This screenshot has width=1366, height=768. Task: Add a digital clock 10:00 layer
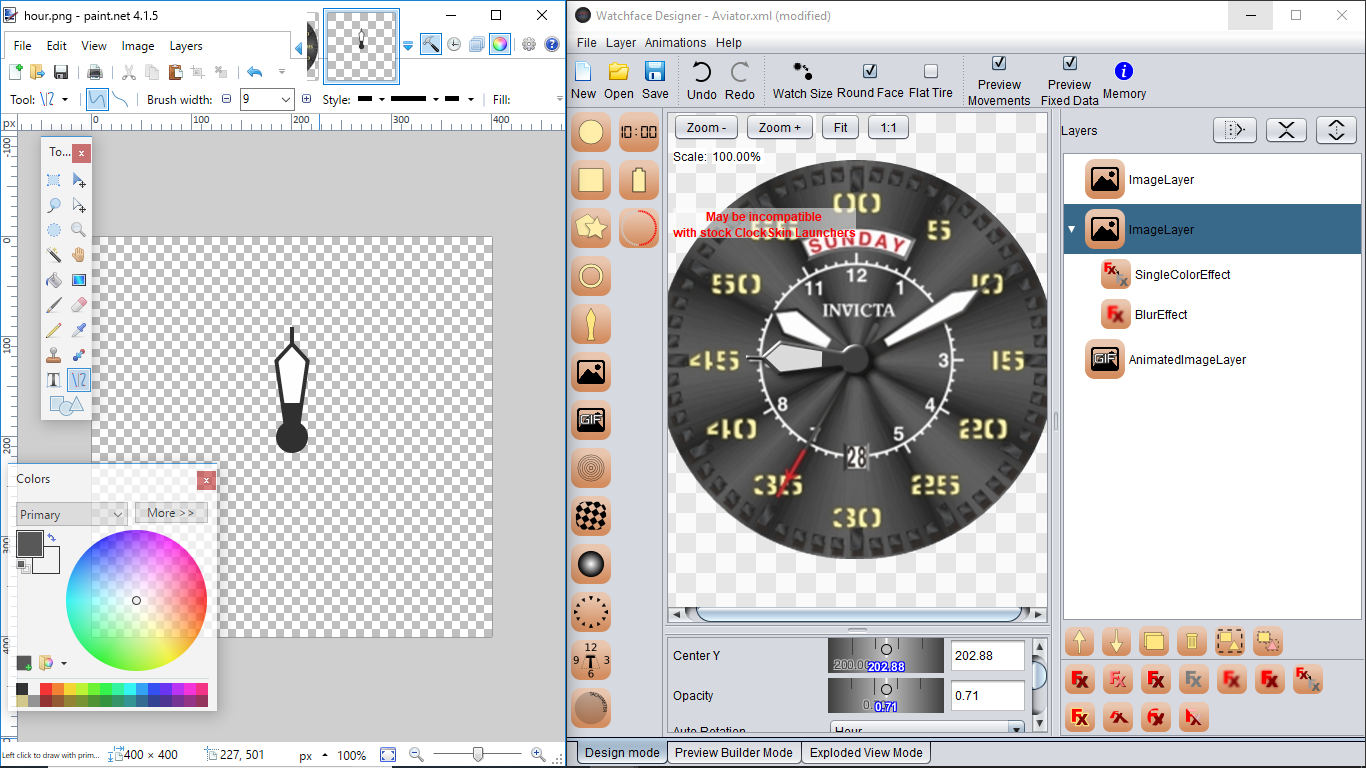pos(639,132)
